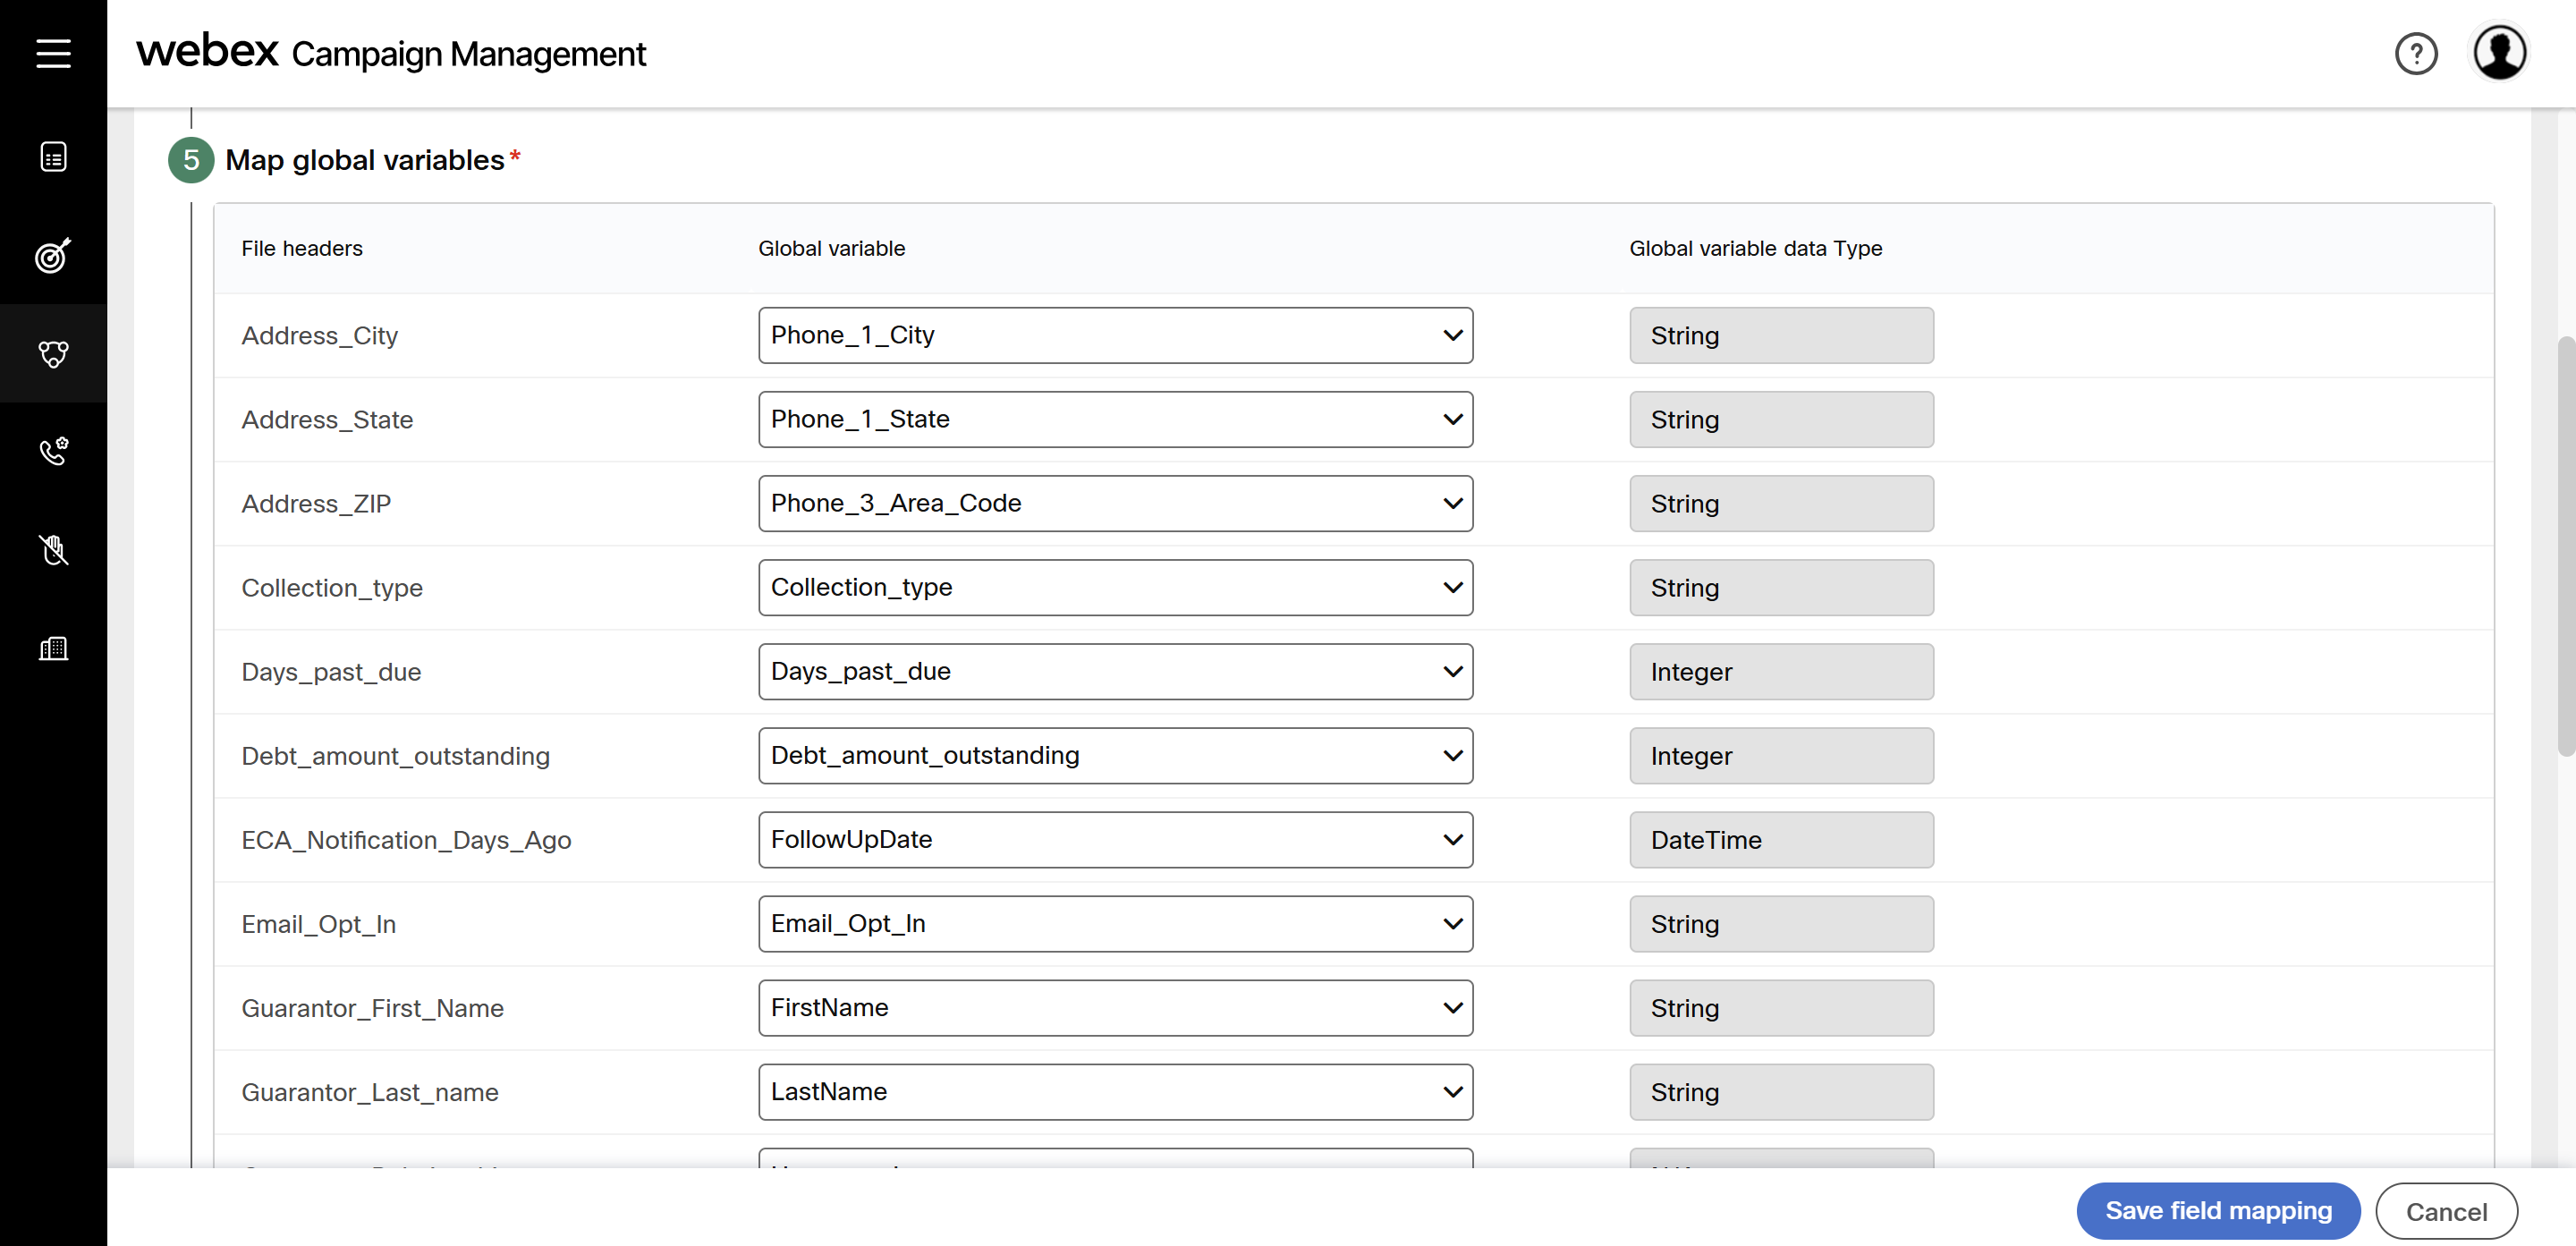The height and width of the screenshot is (1246, 2576).
Task: Open the FollowUpDate global variable dropdown
Action: click(1115, 839)
